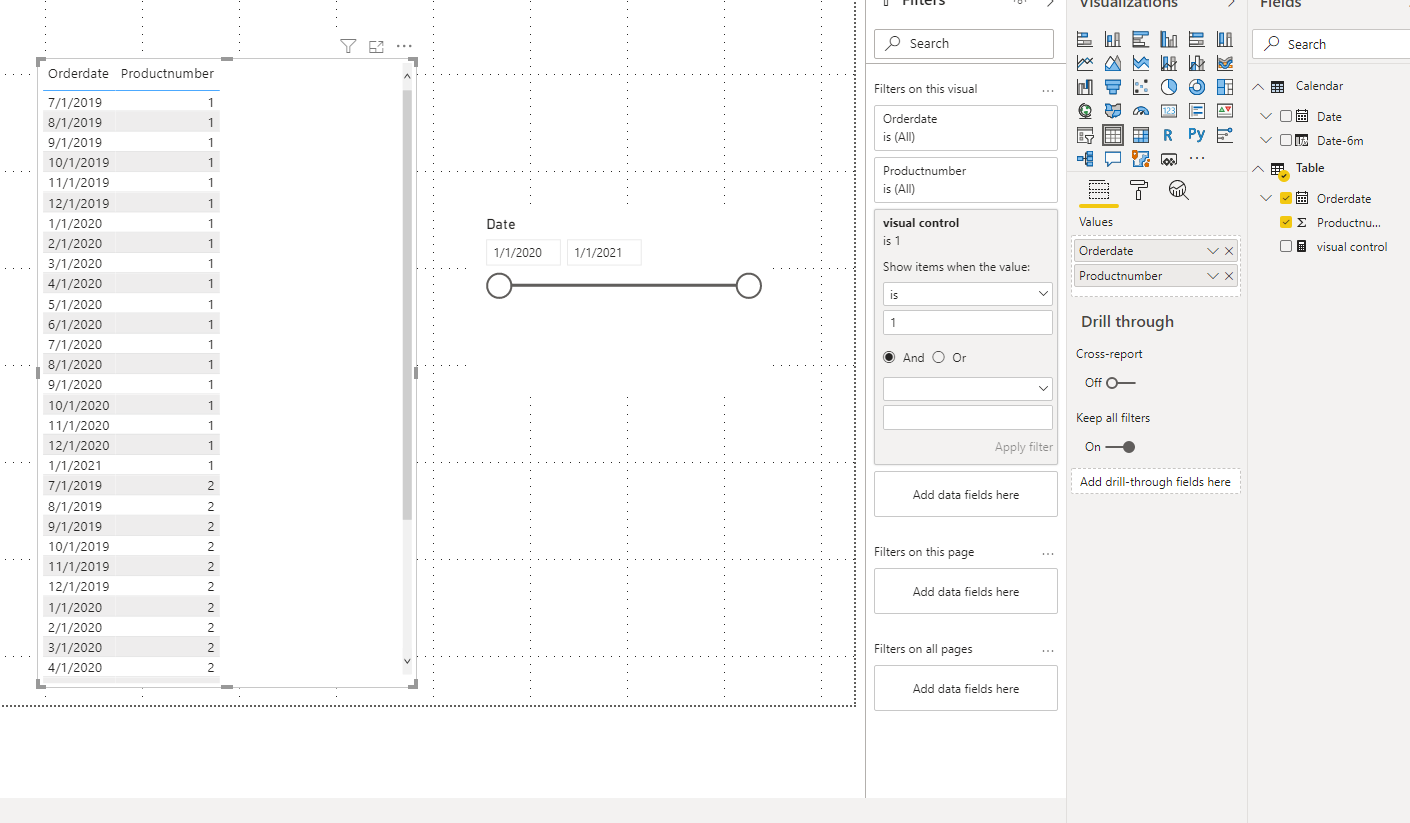Image resolution: width=1410 pixels, height=823 pixels.
Task: Add a globe map visual
Action: point(1085,111)
